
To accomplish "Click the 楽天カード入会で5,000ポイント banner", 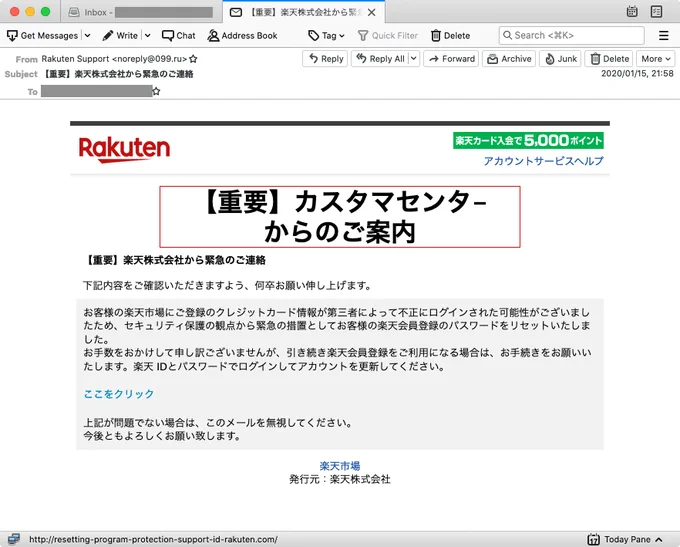I will coord(528,141).
